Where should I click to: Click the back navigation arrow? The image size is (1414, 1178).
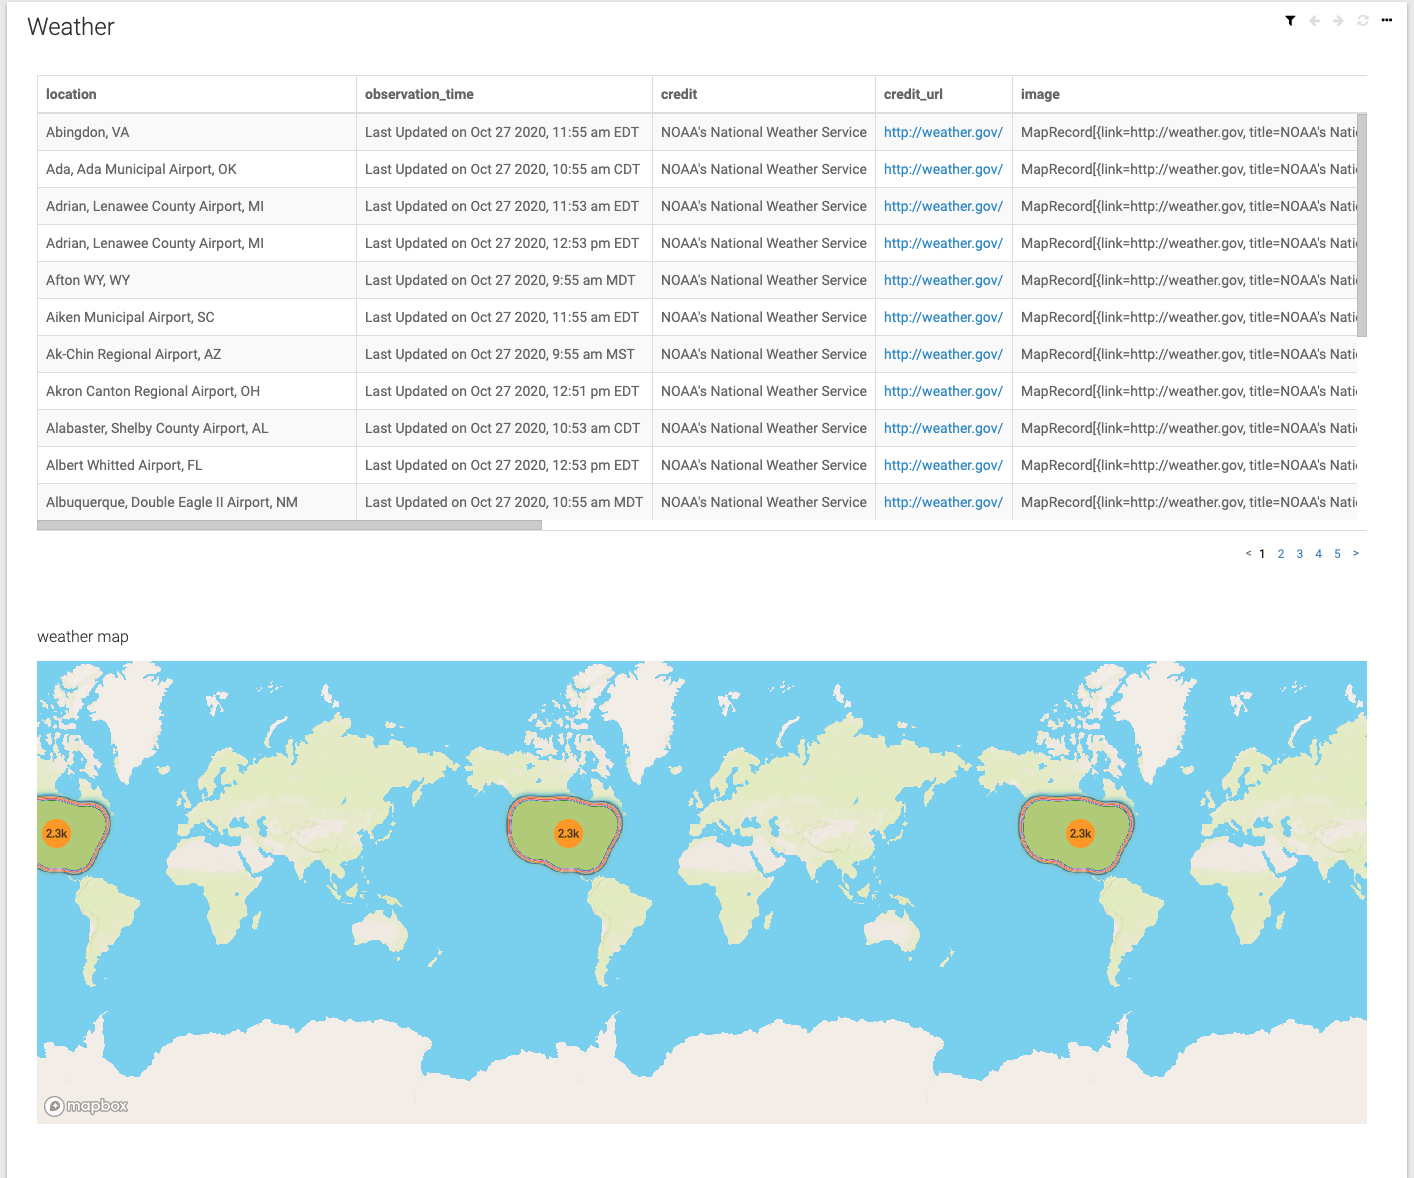(1314, 20)
